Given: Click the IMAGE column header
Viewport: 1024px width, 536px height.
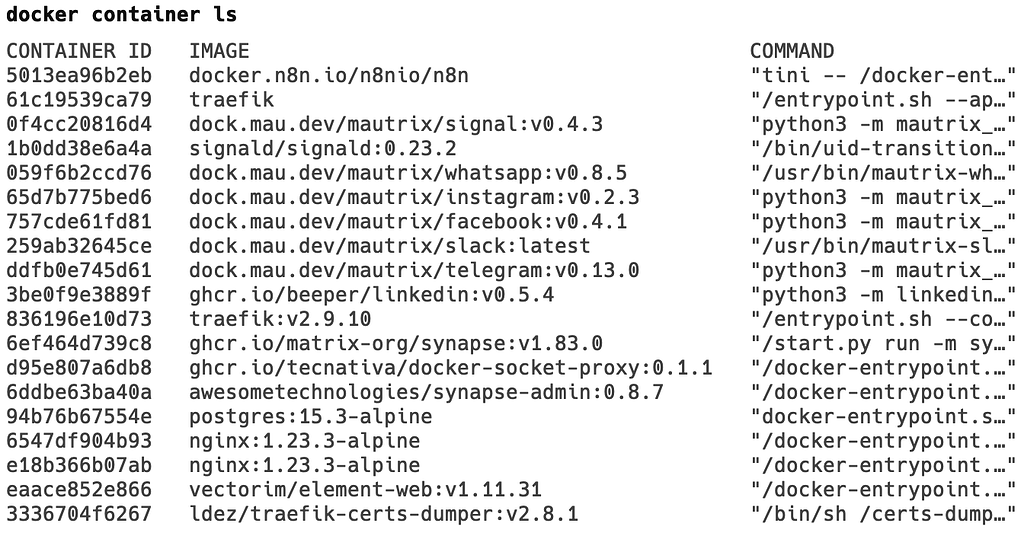Looking at the screenshot, I should click(x=219, y=51).
